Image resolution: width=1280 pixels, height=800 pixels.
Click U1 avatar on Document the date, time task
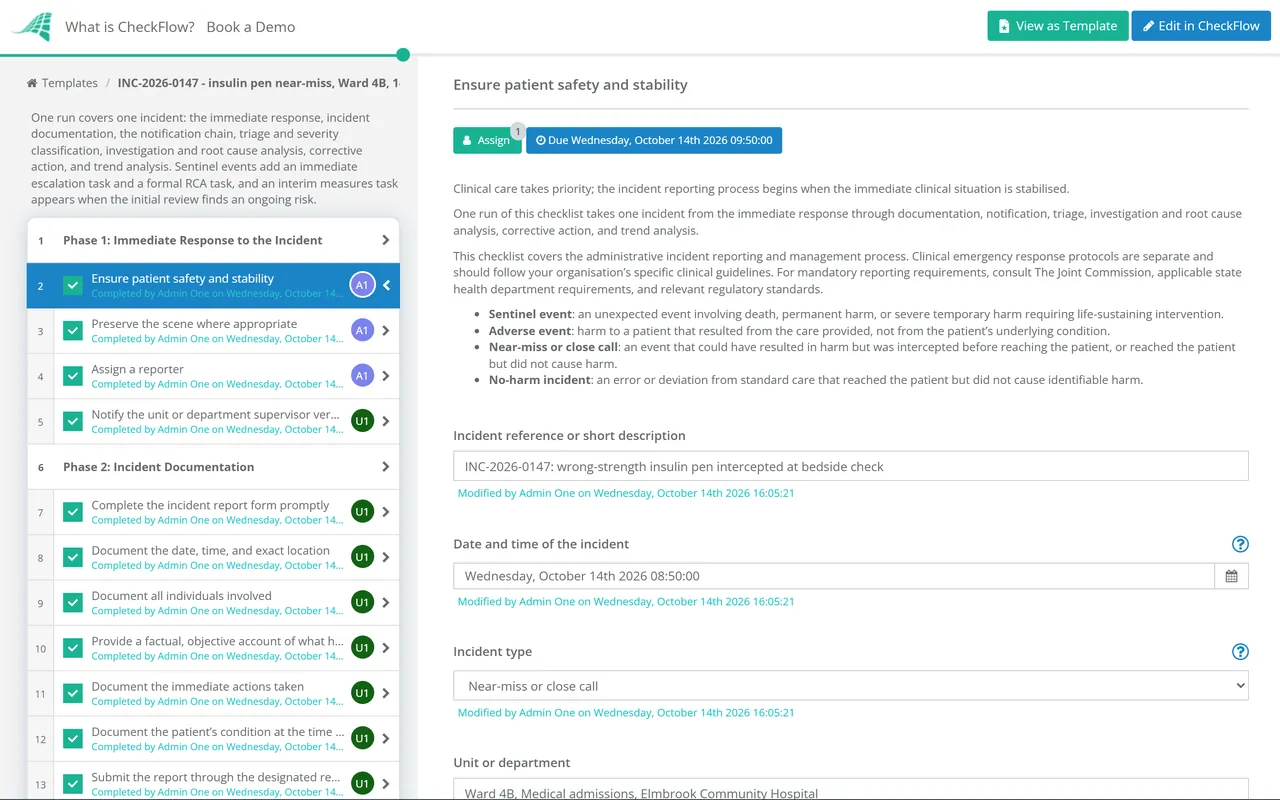pos(362,557)
